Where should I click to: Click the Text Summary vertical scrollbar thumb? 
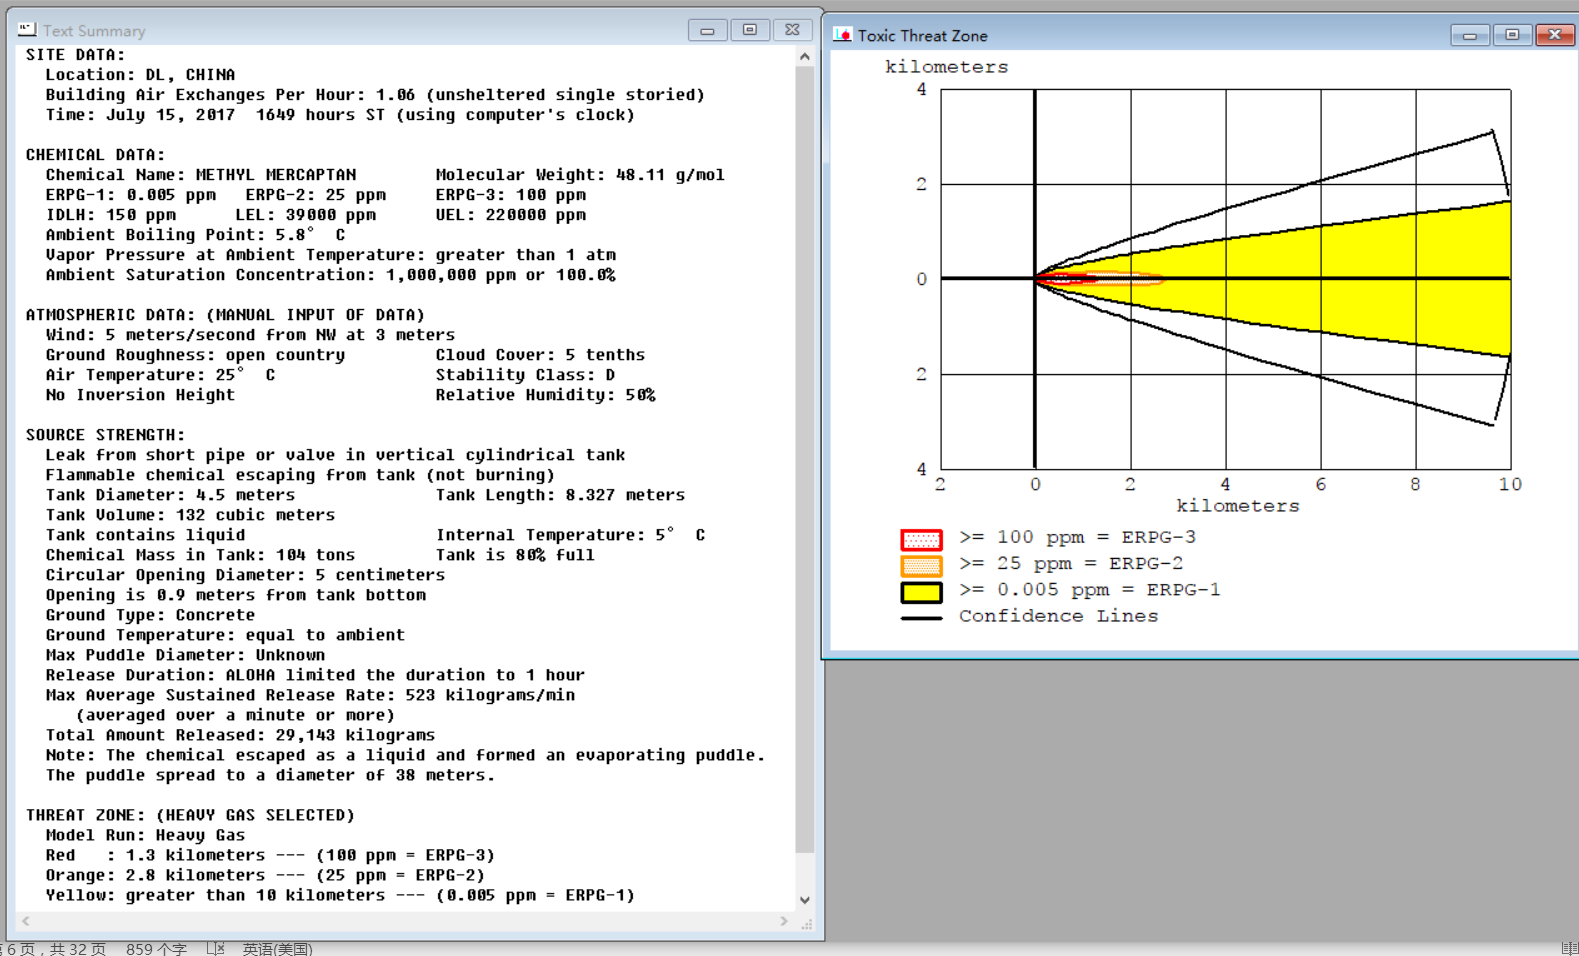tap(805, 460)
